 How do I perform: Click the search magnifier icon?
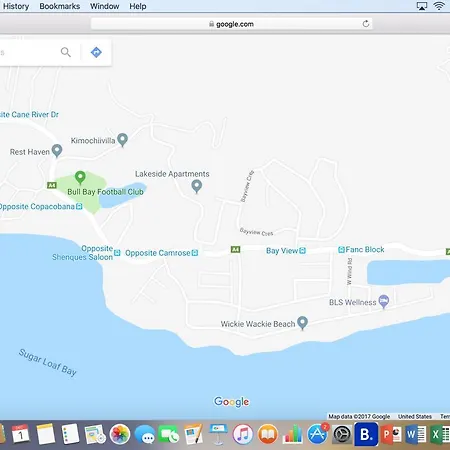tap(66, 52)
